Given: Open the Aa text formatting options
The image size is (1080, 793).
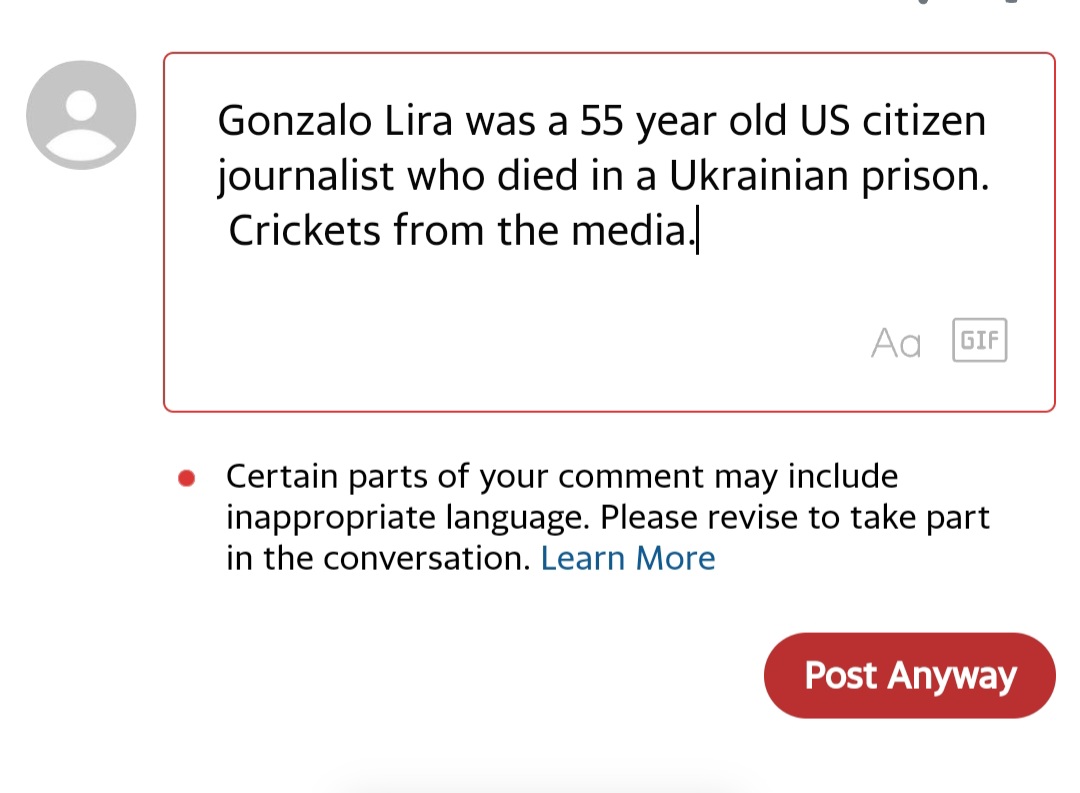Looking at the screenshot, I should pyautogui.click(x=895, y=343).
